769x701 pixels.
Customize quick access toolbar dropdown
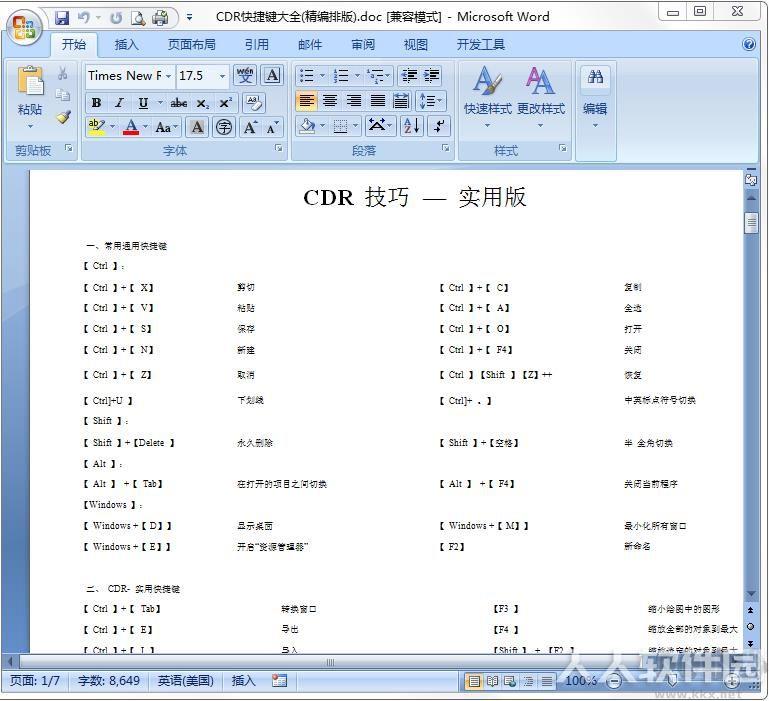coord(189,18)
